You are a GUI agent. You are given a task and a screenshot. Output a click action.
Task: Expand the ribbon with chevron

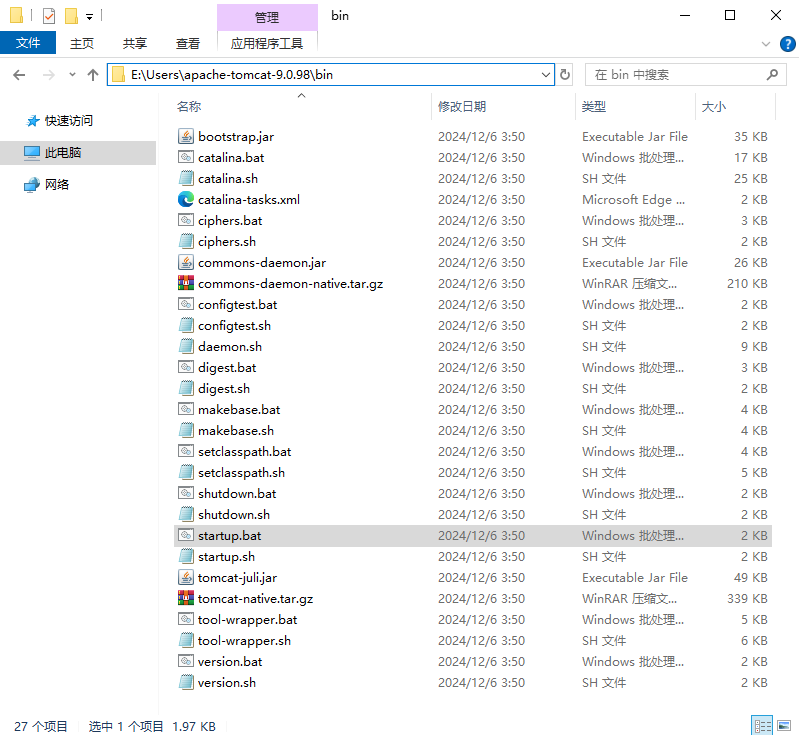point(765,44)
